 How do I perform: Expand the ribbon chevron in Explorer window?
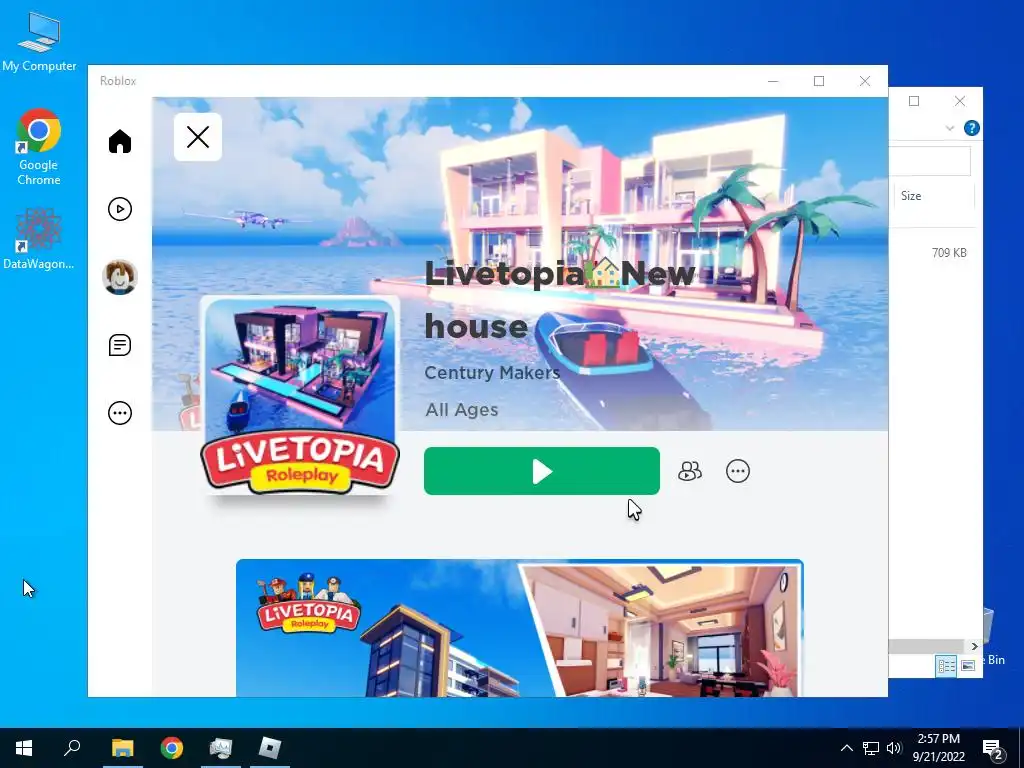950,128
